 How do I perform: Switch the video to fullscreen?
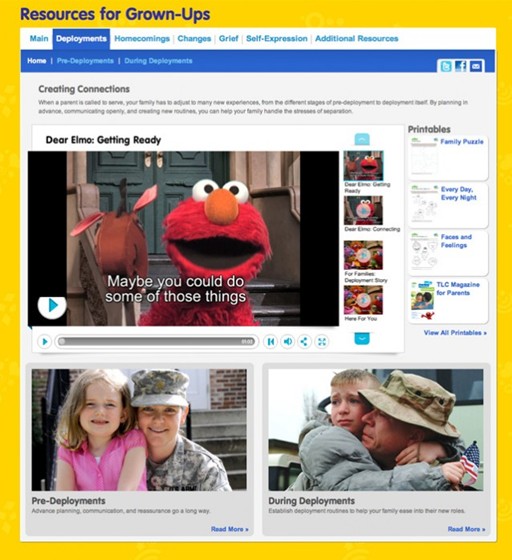pos(321,342)
